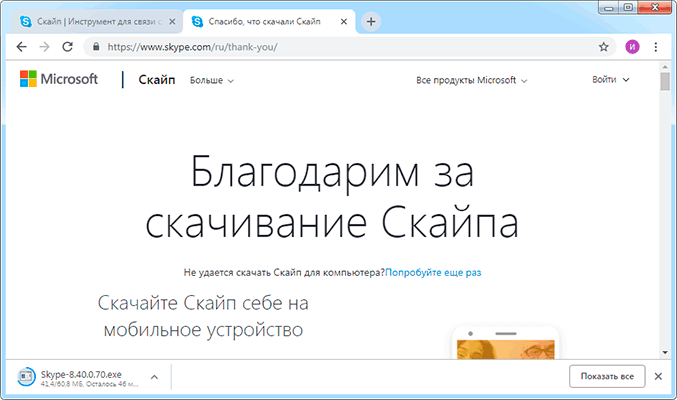Image resolution: width=677 pixels, height=400 pixels.
Task: Maximize the browser window
Action: [628, 8]
